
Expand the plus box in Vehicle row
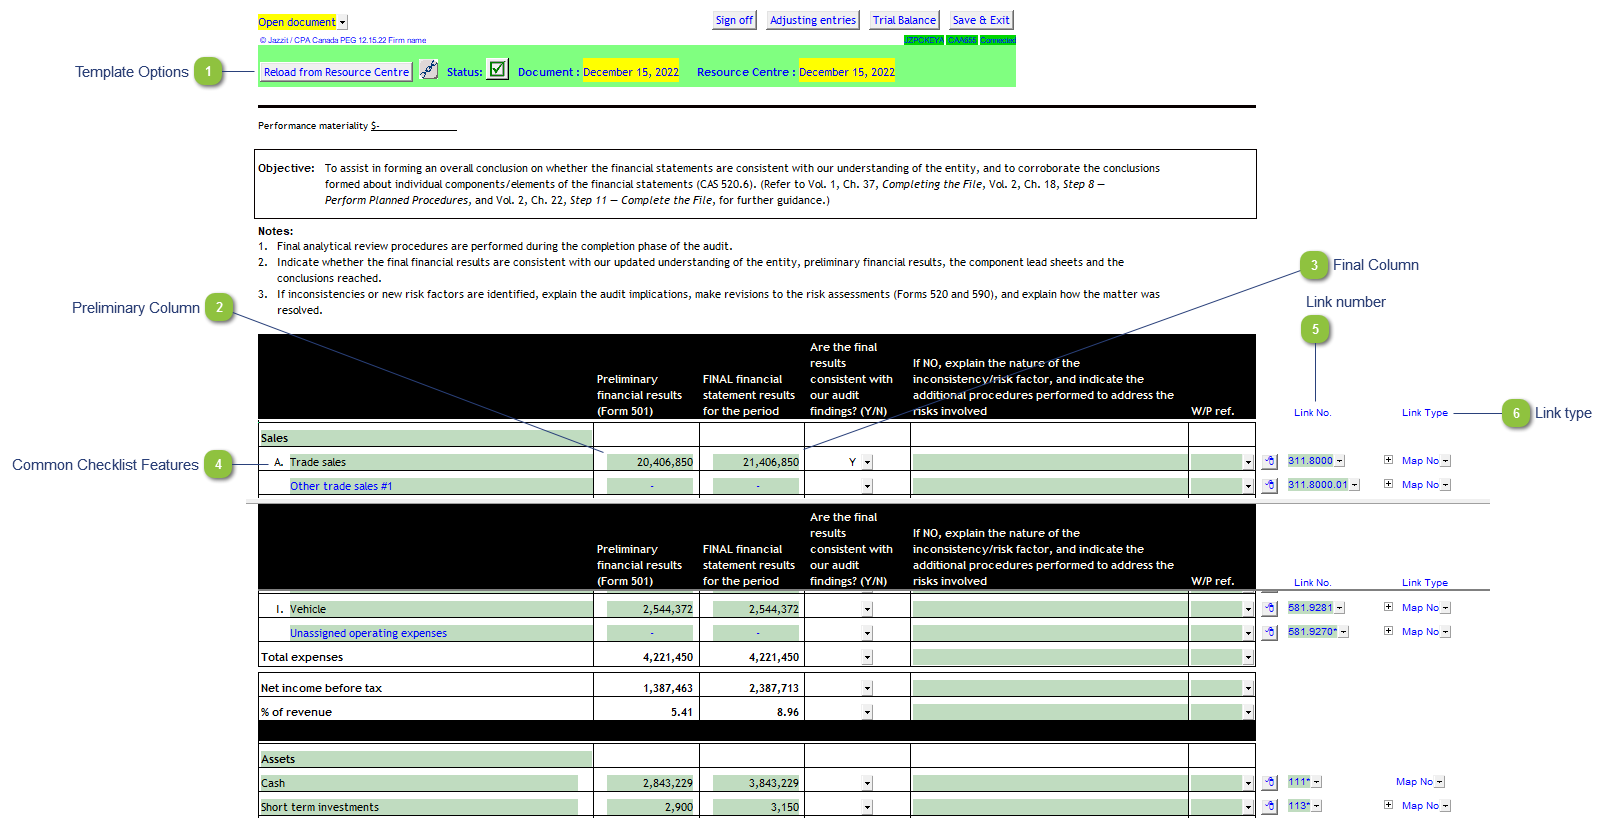(x=1388, y=607)
